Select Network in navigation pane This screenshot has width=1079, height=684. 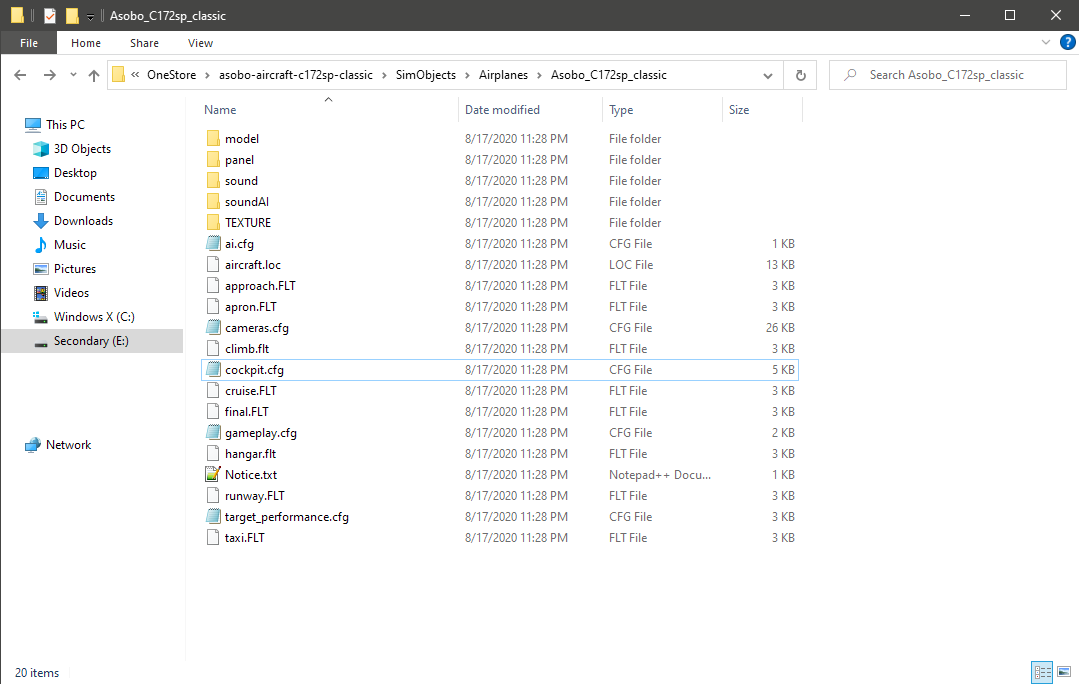click(69, 445)
